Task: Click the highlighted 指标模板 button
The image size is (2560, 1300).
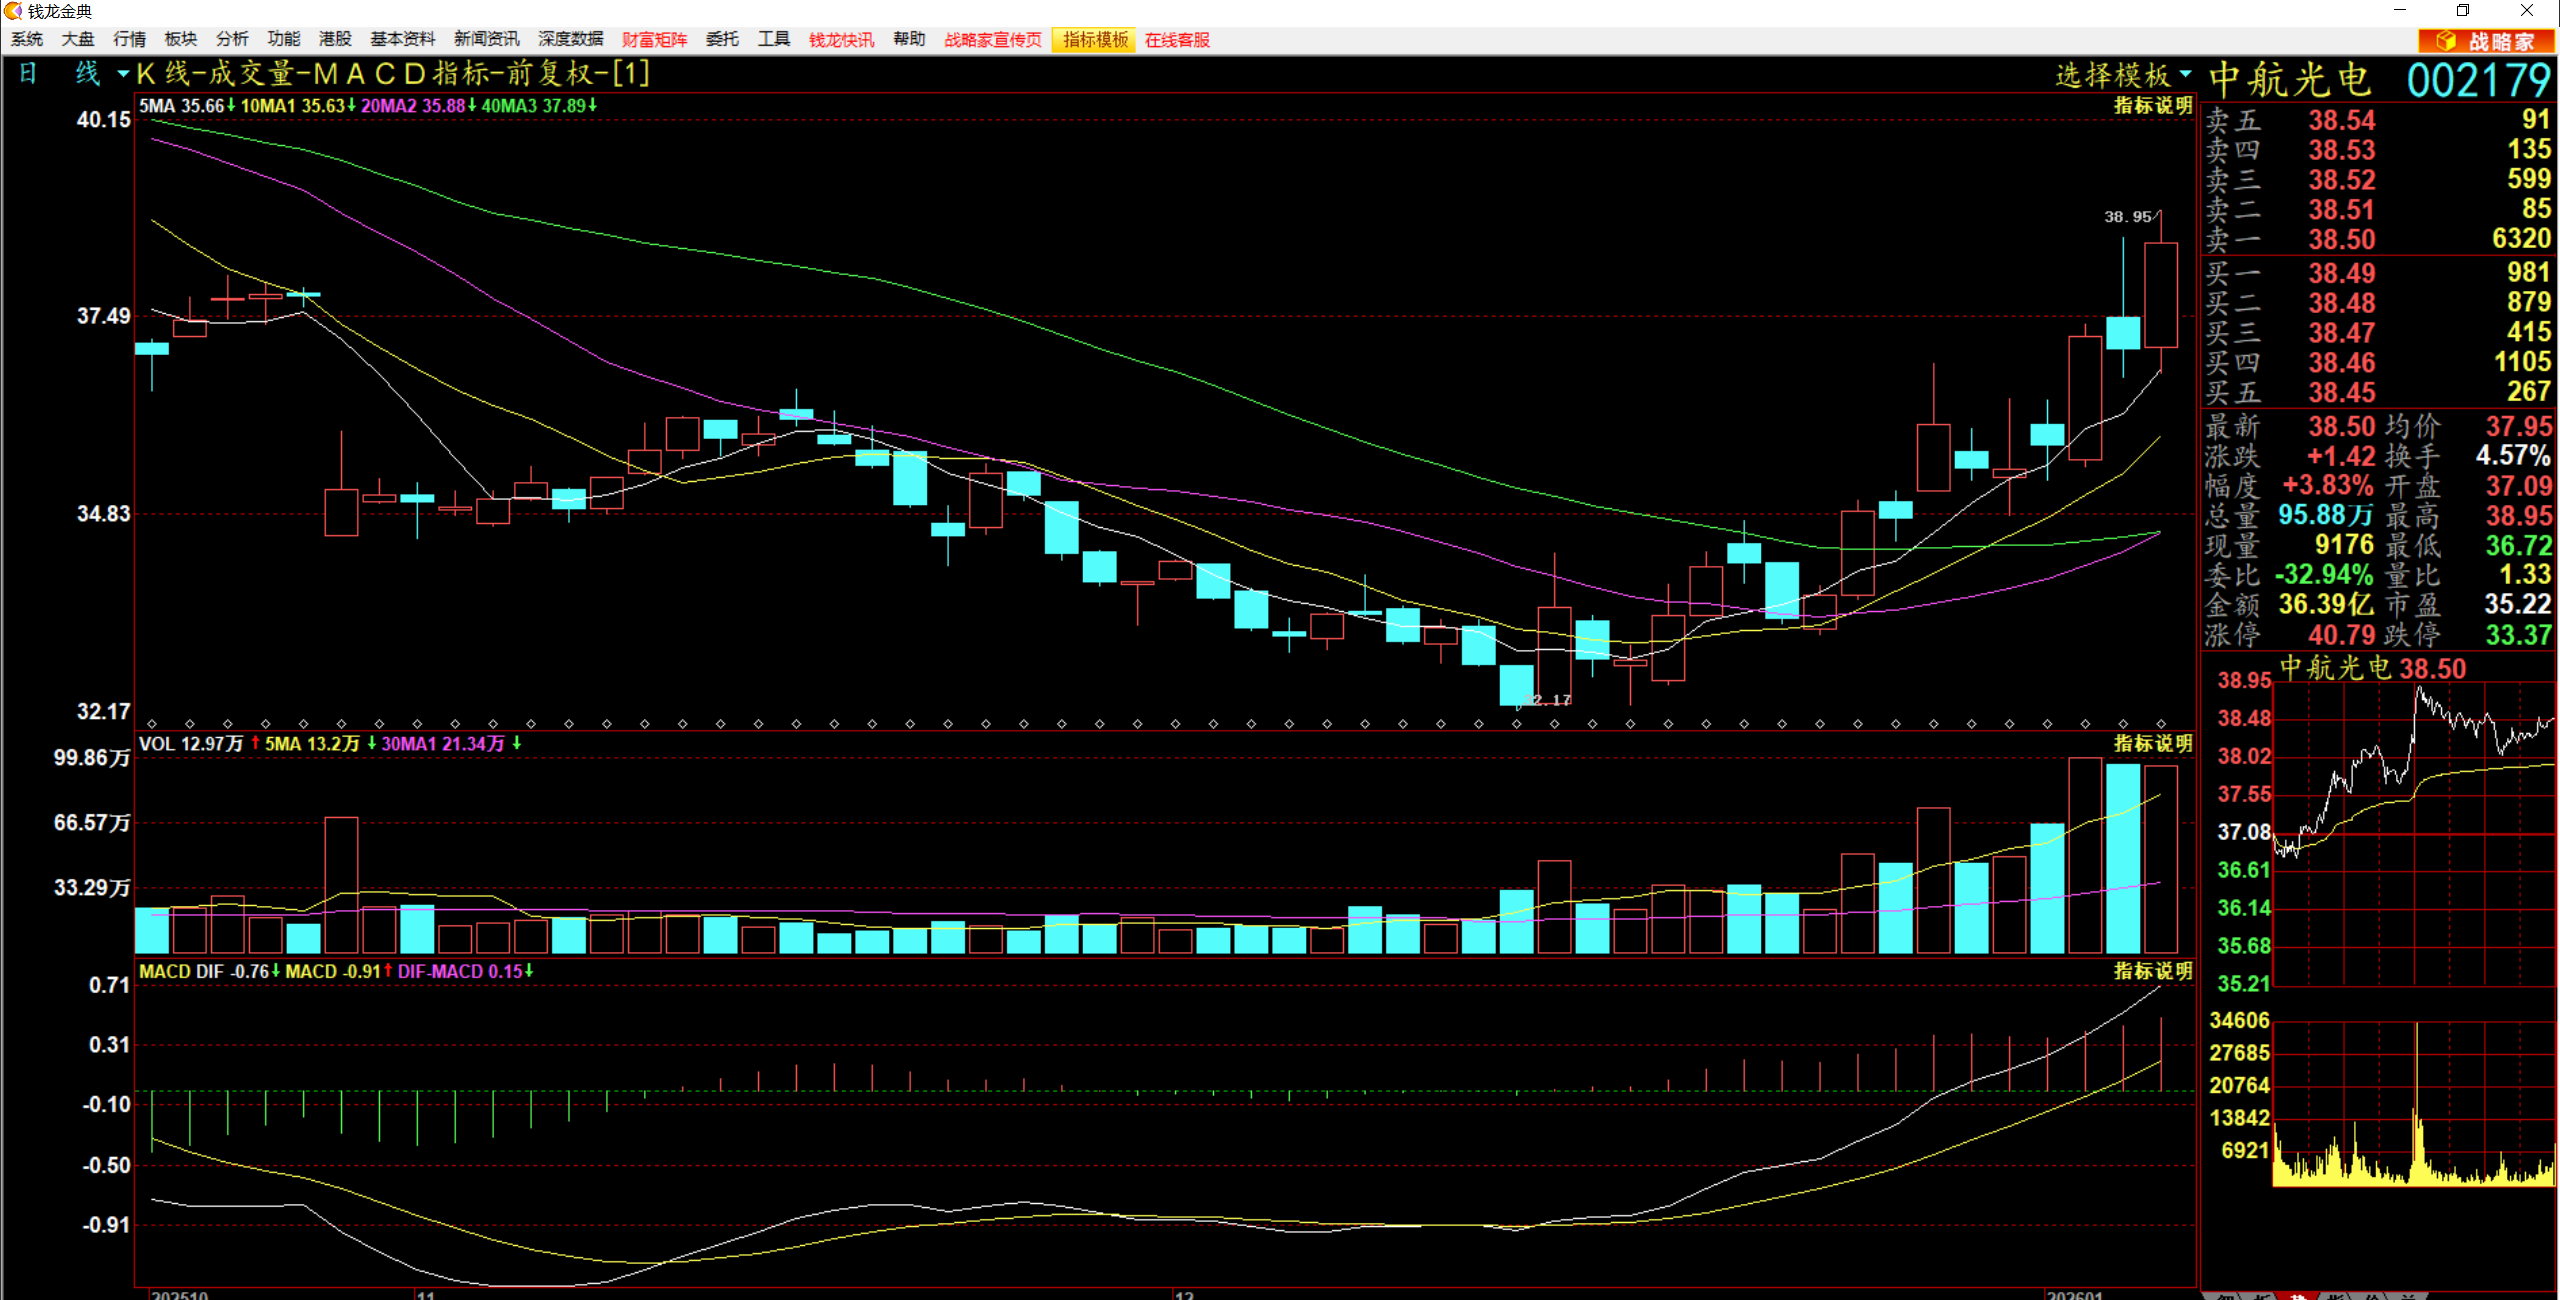Action: click(x=1095, y=40)
